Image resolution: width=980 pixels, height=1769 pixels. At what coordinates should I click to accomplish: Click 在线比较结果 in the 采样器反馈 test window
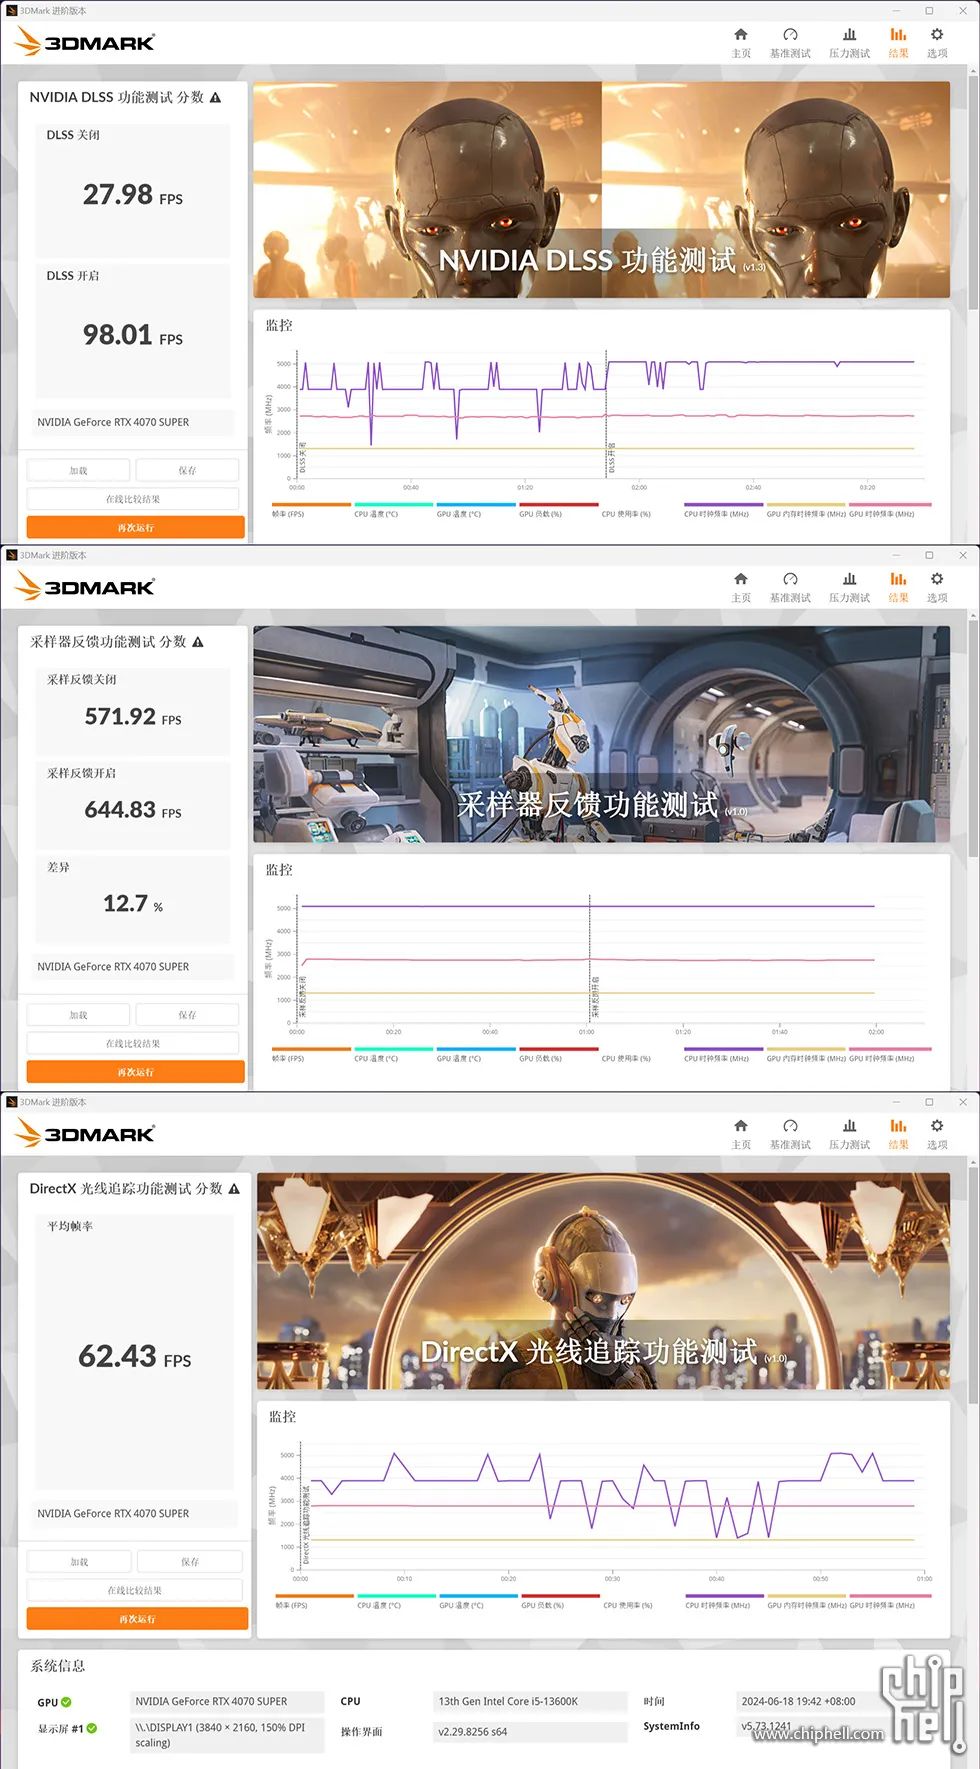(133, 1043)
